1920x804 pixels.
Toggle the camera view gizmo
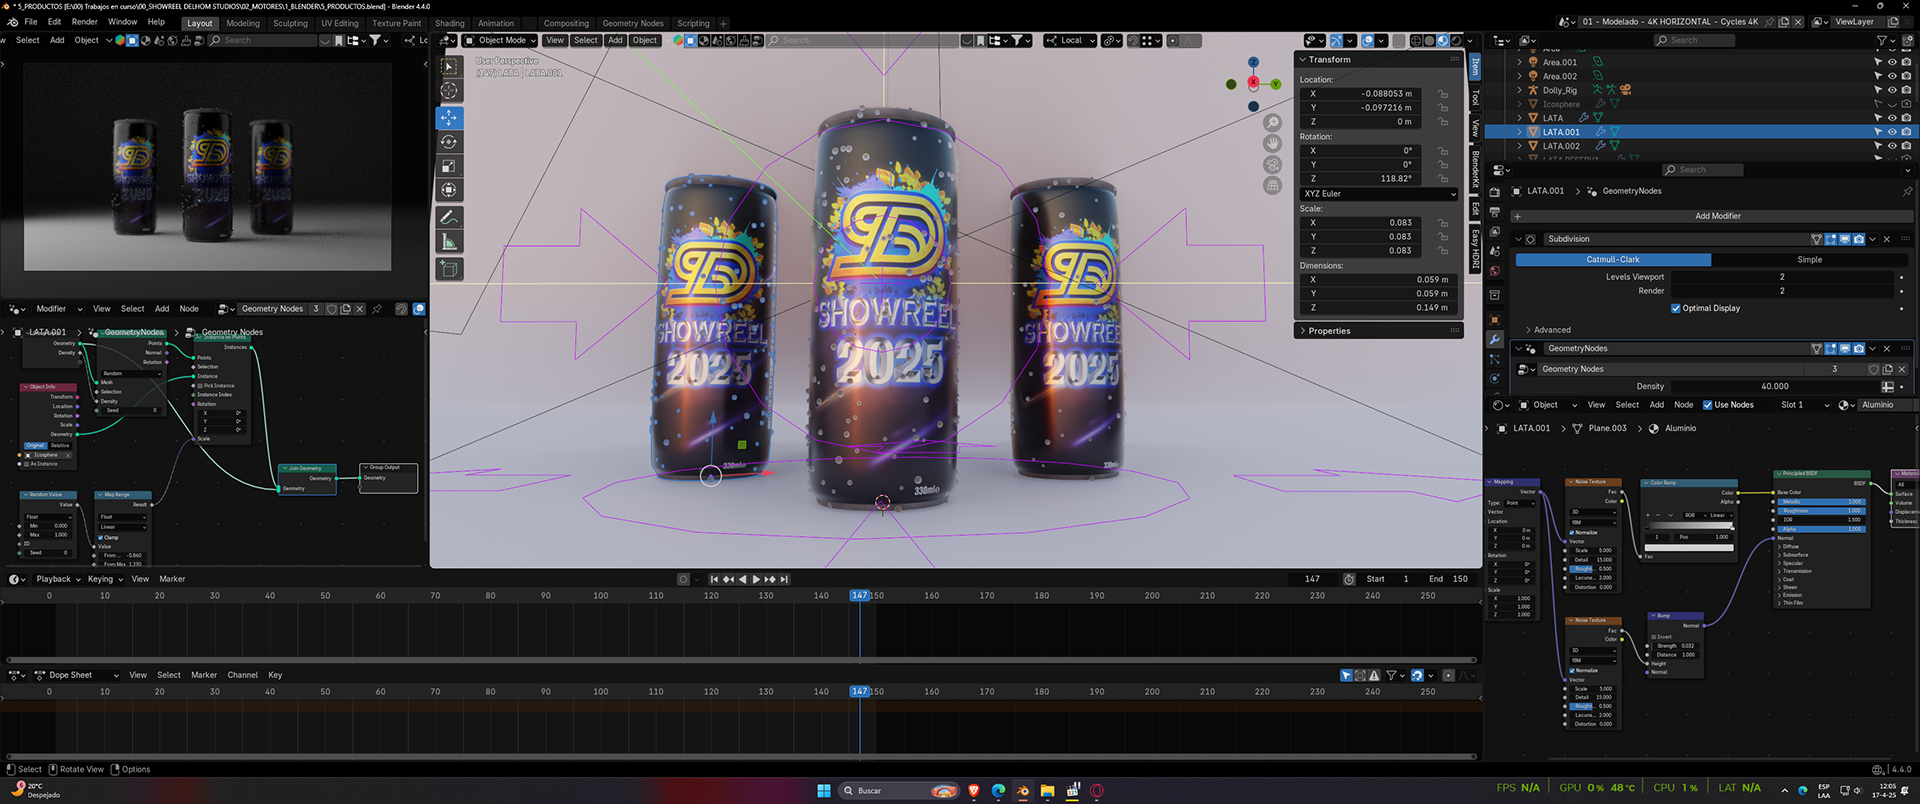(1272, 164)
